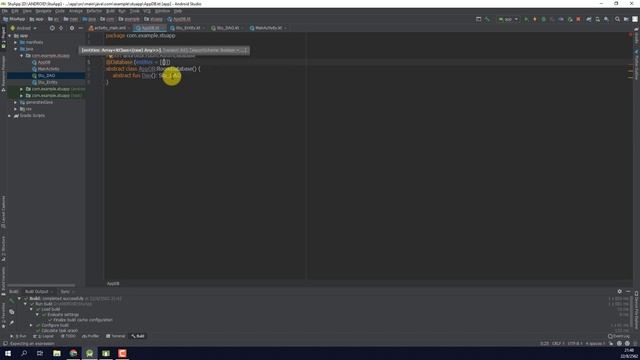Click the red Stop button
This screenshot has width=640, height=360.
pyautogui.click(x=578, y=19)
